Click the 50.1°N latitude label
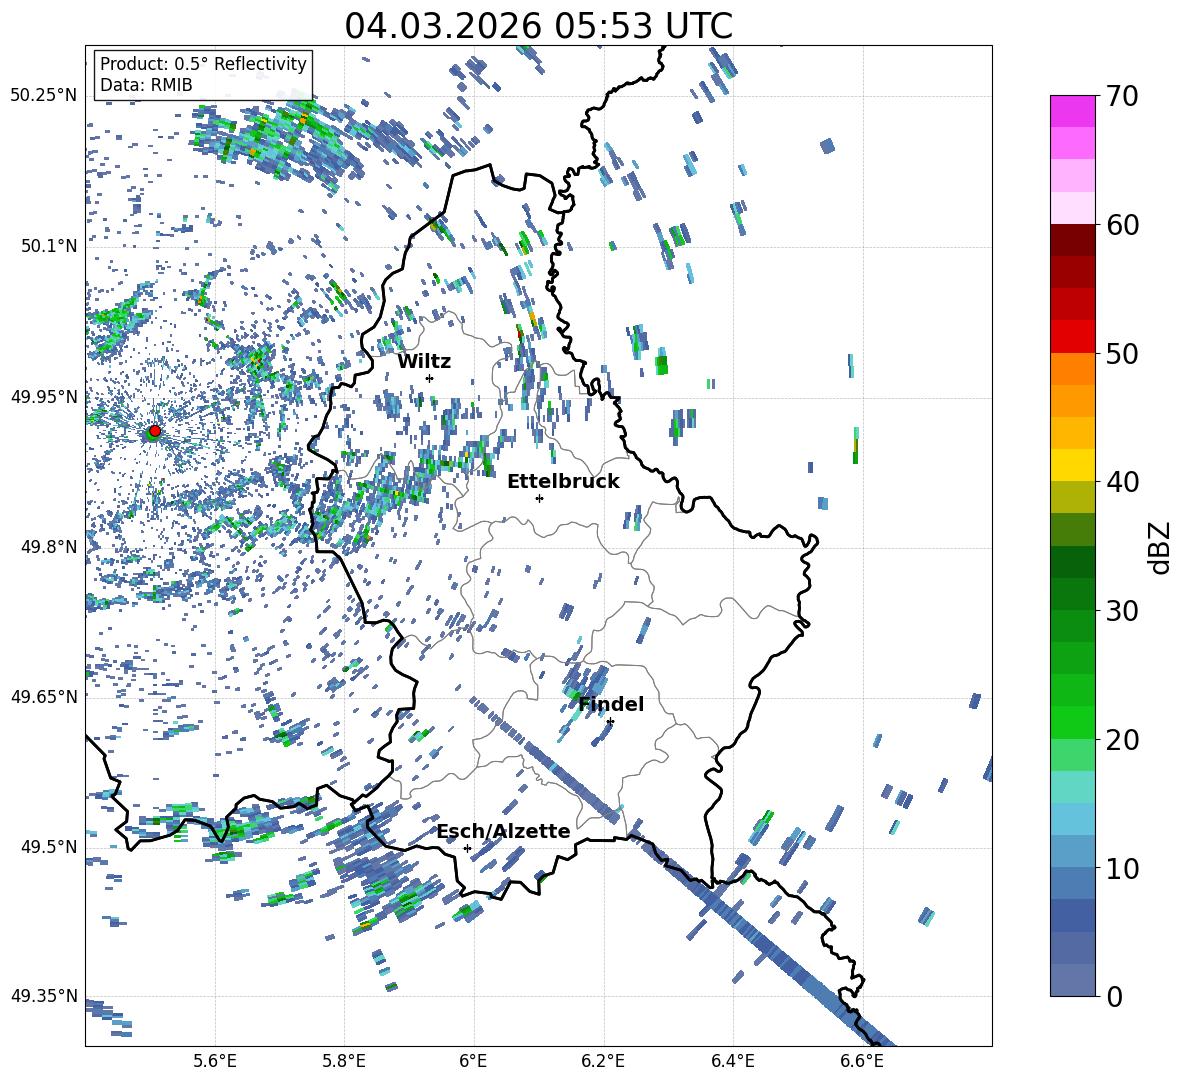The width and height of the screenshot is (1184, 1081). coord(48,246)
